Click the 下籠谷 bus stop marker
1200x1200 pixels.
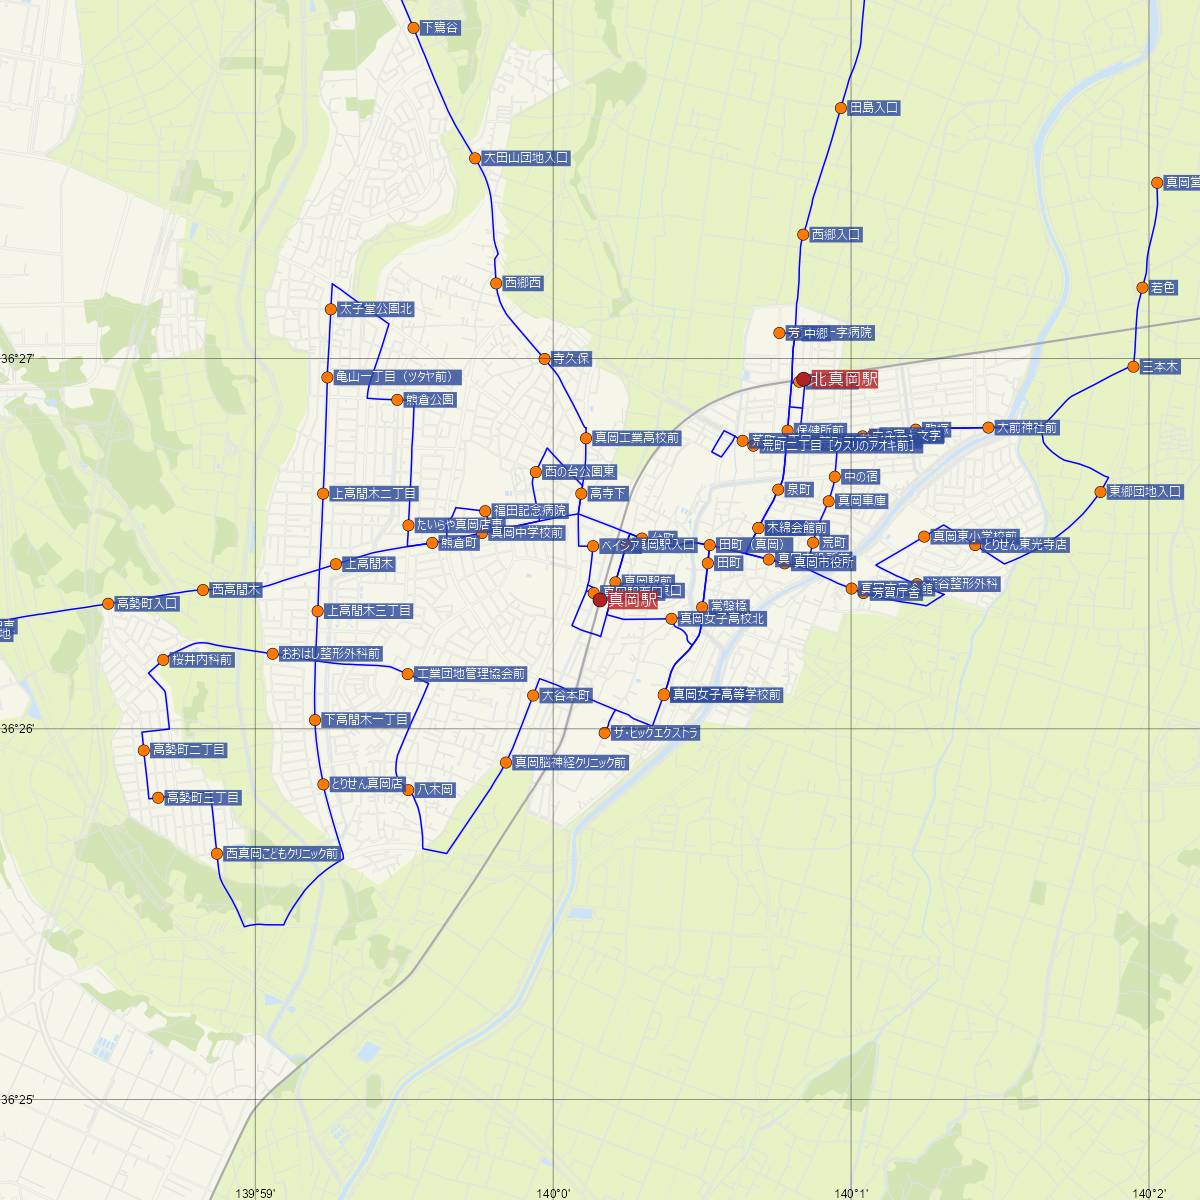tap(414, 28)
